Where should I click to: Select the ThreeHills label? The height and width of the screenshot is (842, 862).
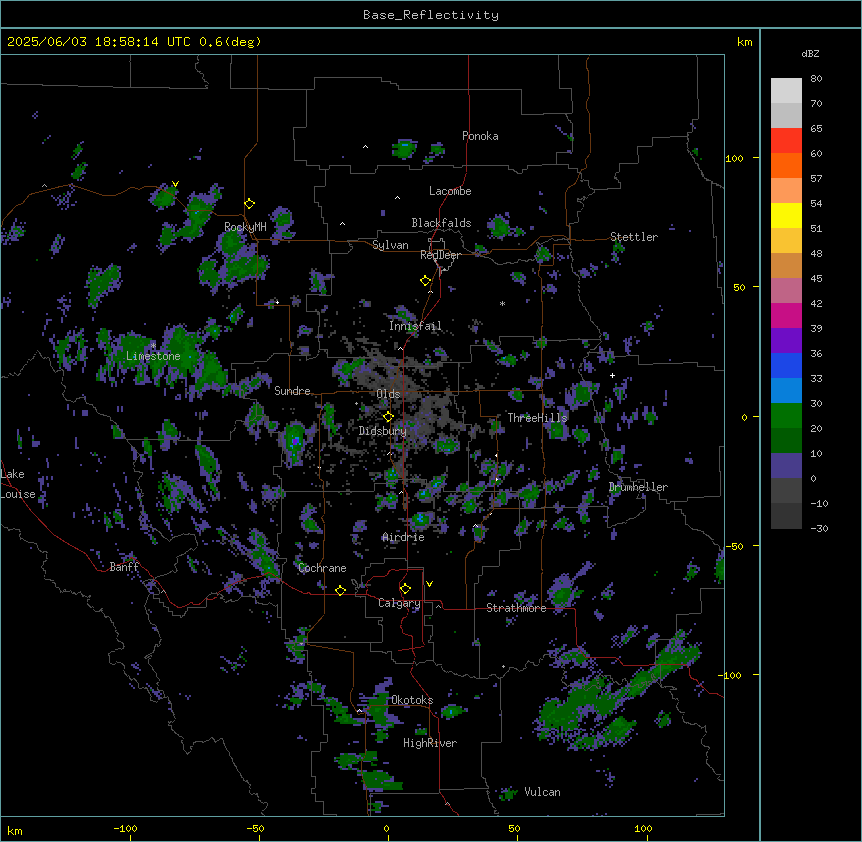click(x=537, y=418)
